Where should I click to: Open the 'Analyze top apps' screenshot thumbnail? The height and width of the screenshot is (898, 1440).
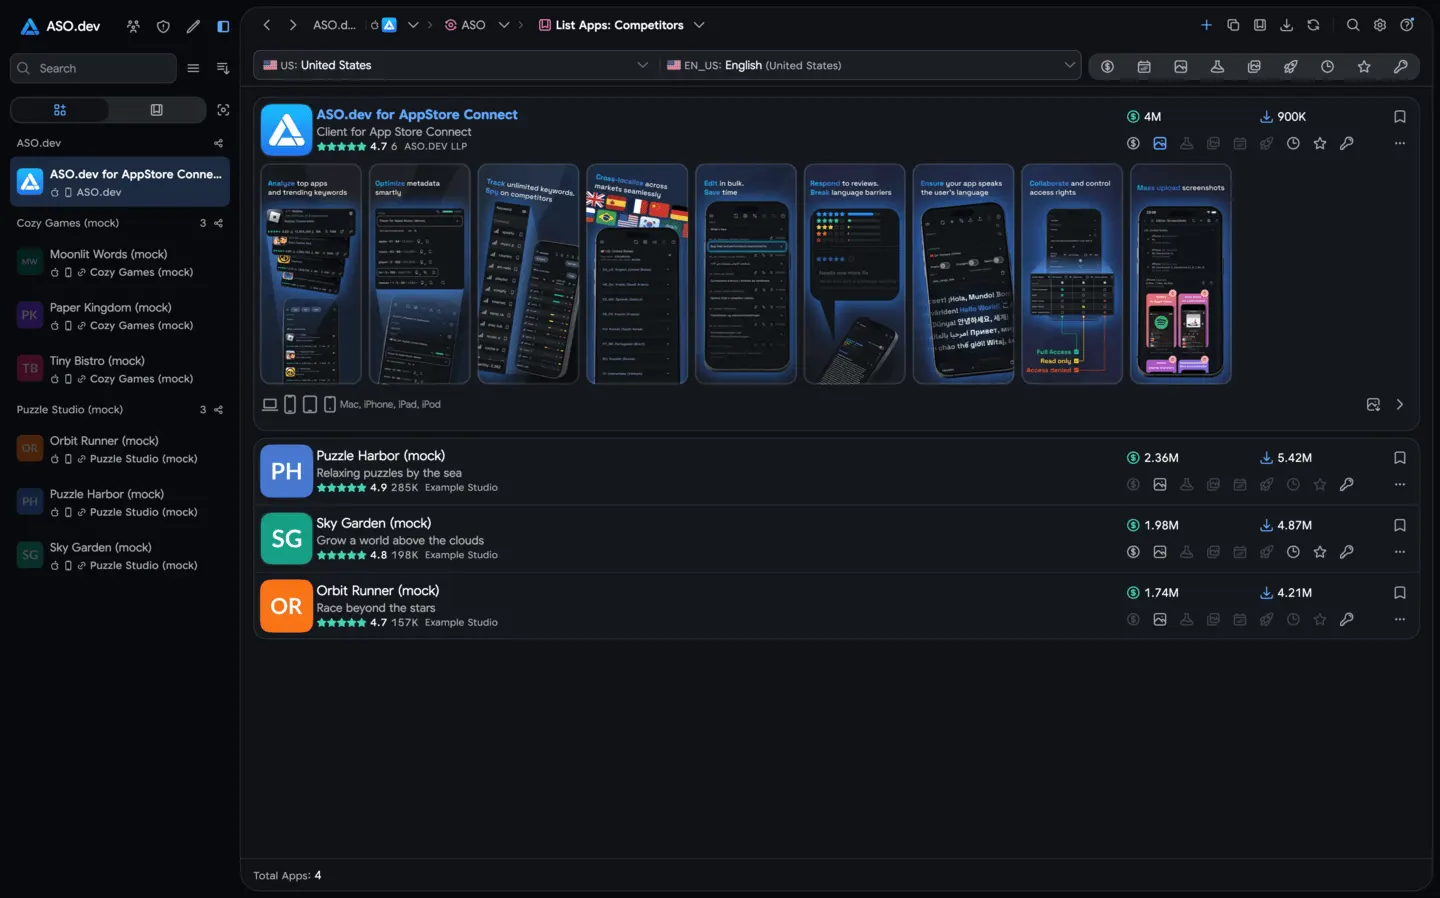pyautogui.click(x=311, y=274)
